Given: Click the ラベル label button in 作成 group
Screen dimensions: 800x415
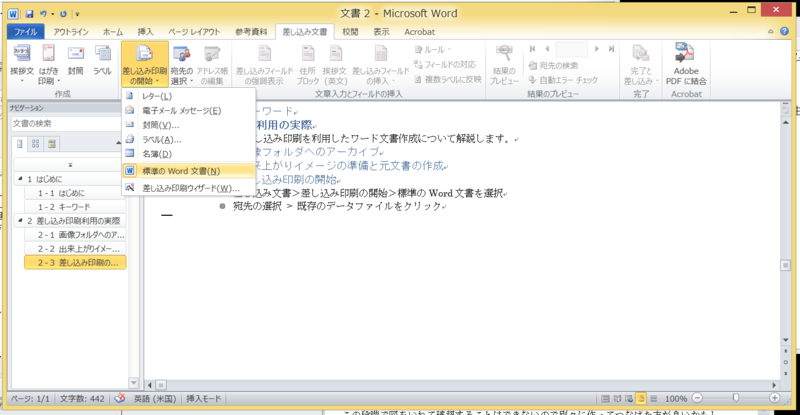Looking at the screenshot, I should click(103, 61).
